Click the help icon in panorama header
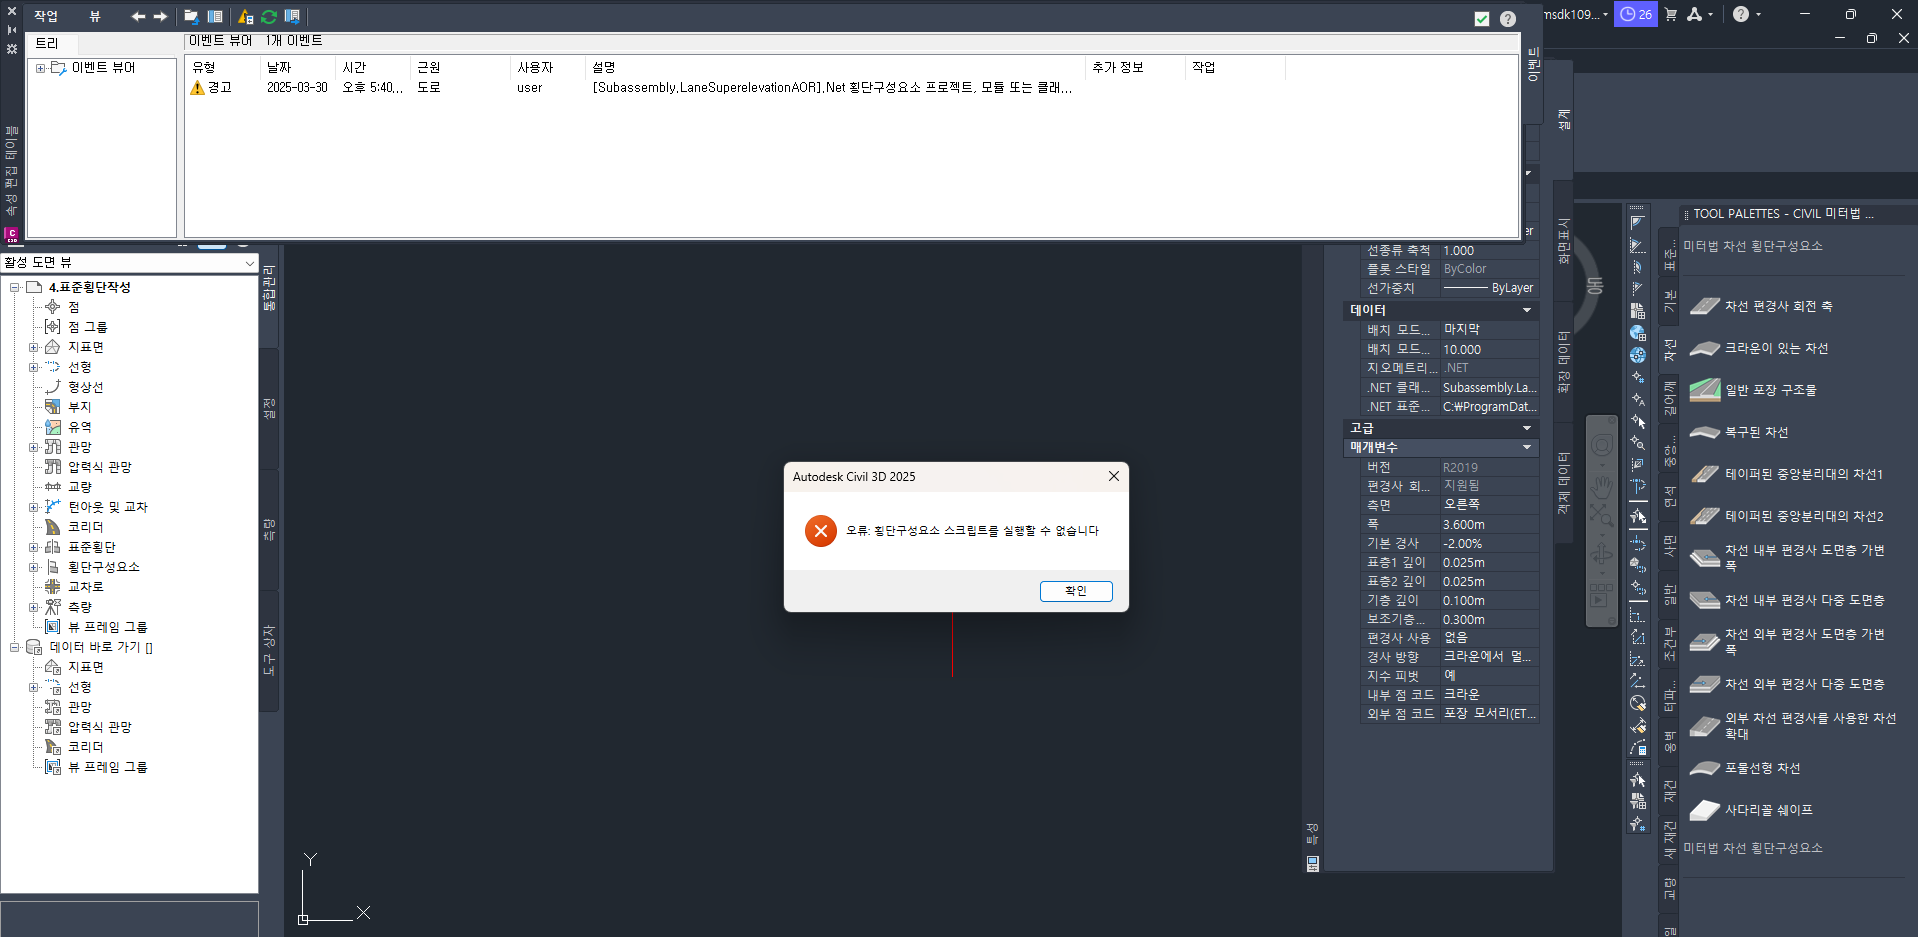Screen dimensions: 1918x937 (1508, 19)
